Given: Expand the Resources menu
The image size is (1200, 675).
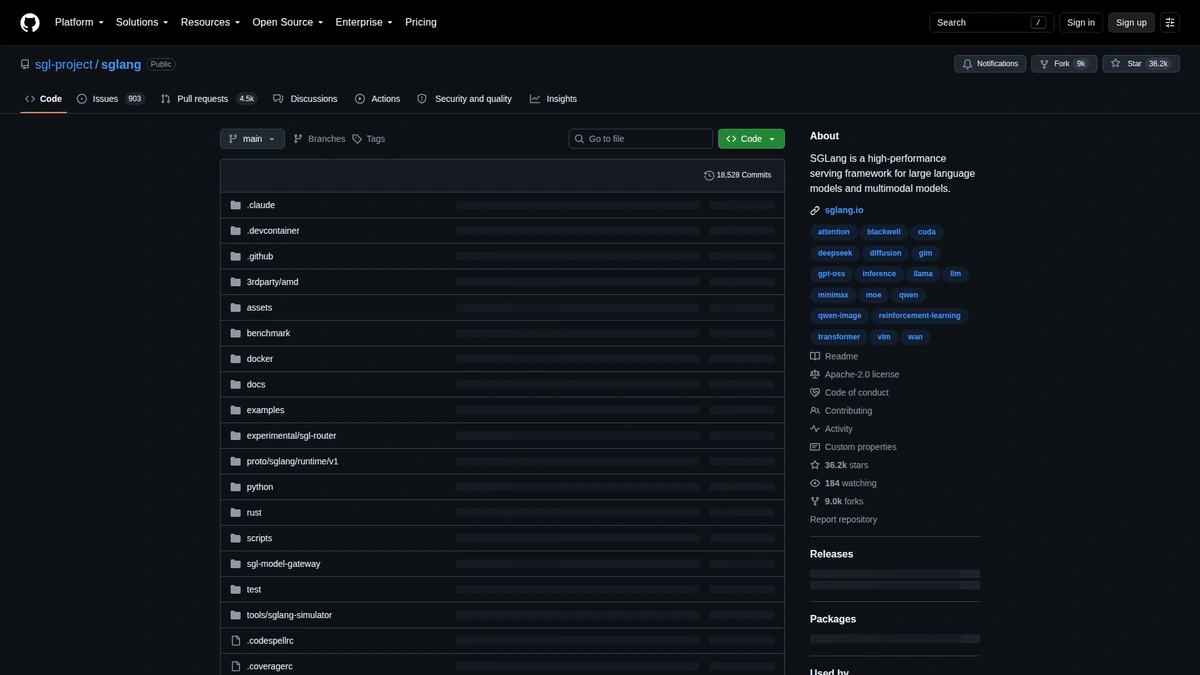Looking at the screenshot, I should [x=210, y=22].
